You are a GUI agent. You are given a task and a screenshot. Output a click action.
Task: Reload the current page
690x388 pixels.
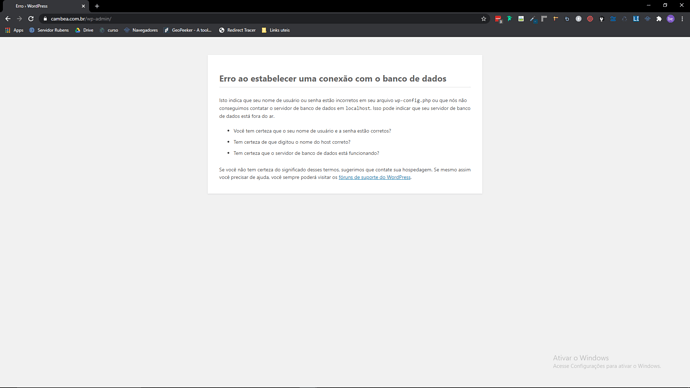pyautogui.click(x=31, y=19)
